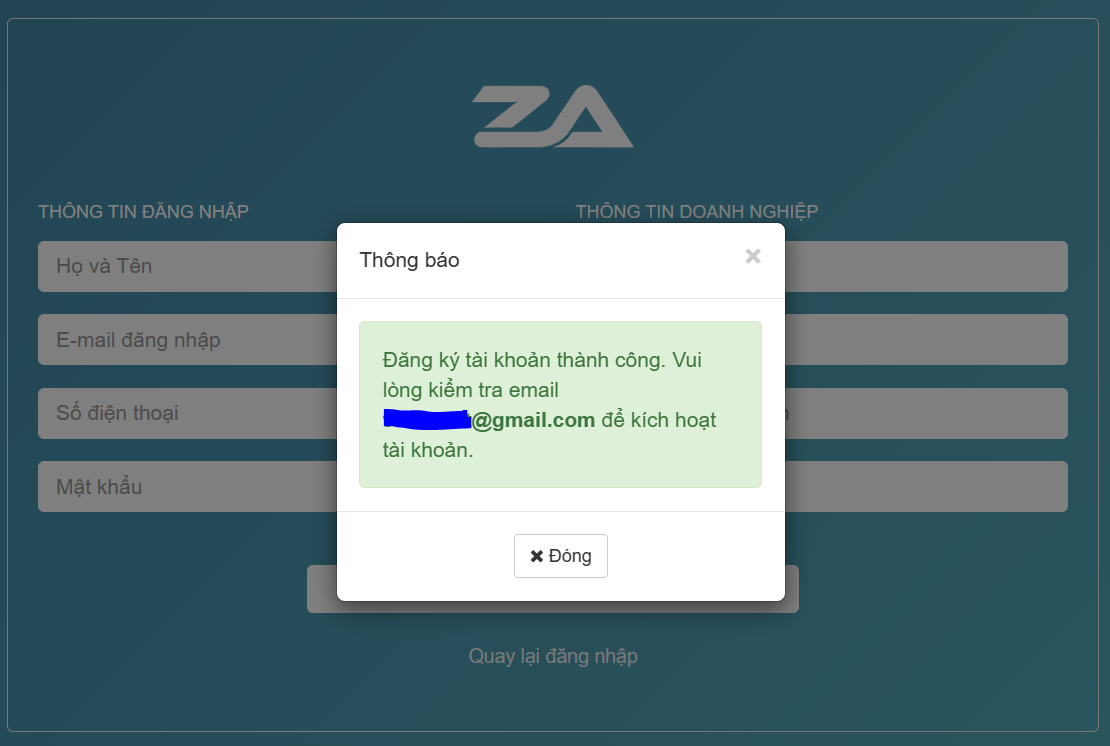The image size is (1110, 746).
Task: Click the cross icon inside Đóng button
Action: [537, 556]
